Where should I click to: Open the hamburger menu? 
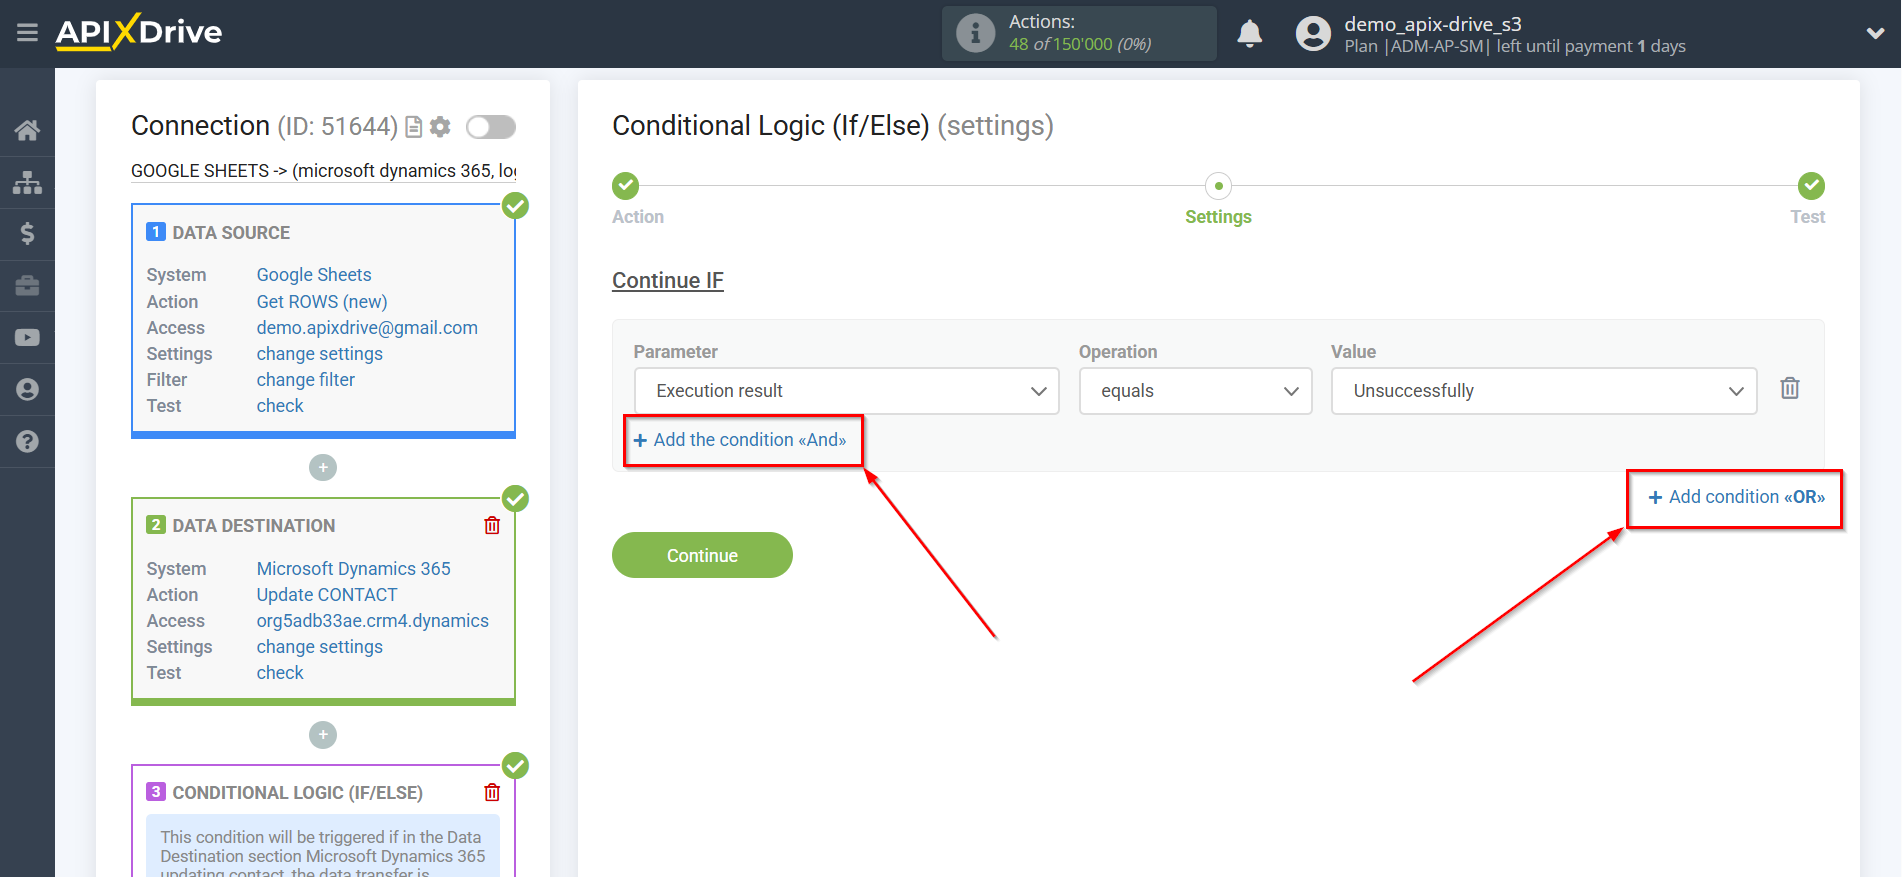click(x=27, y=33)
